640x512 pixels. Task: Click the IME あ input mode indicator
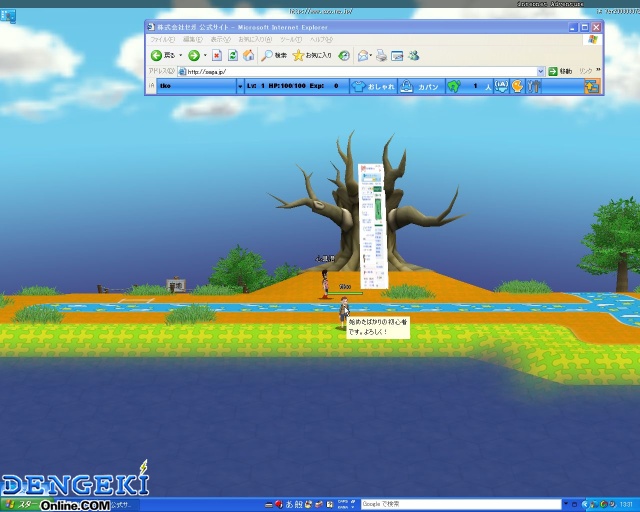point(289,505)
